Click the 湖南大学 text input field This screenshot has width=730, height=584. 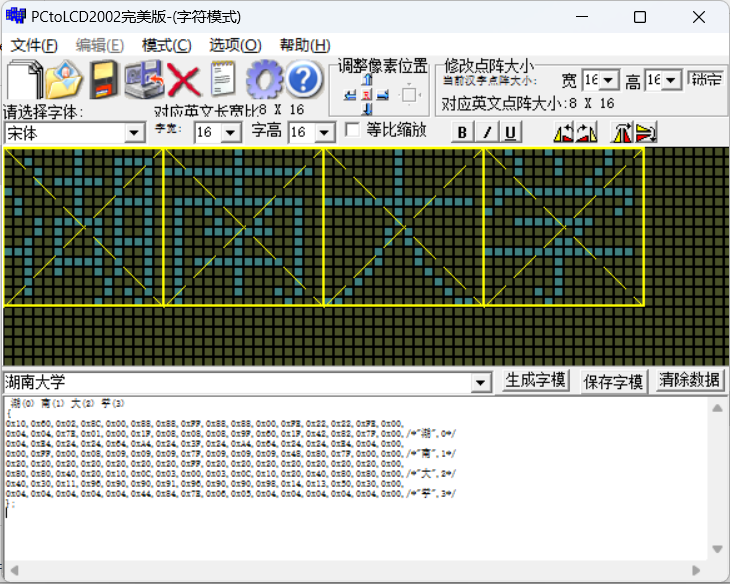[237, 383]
